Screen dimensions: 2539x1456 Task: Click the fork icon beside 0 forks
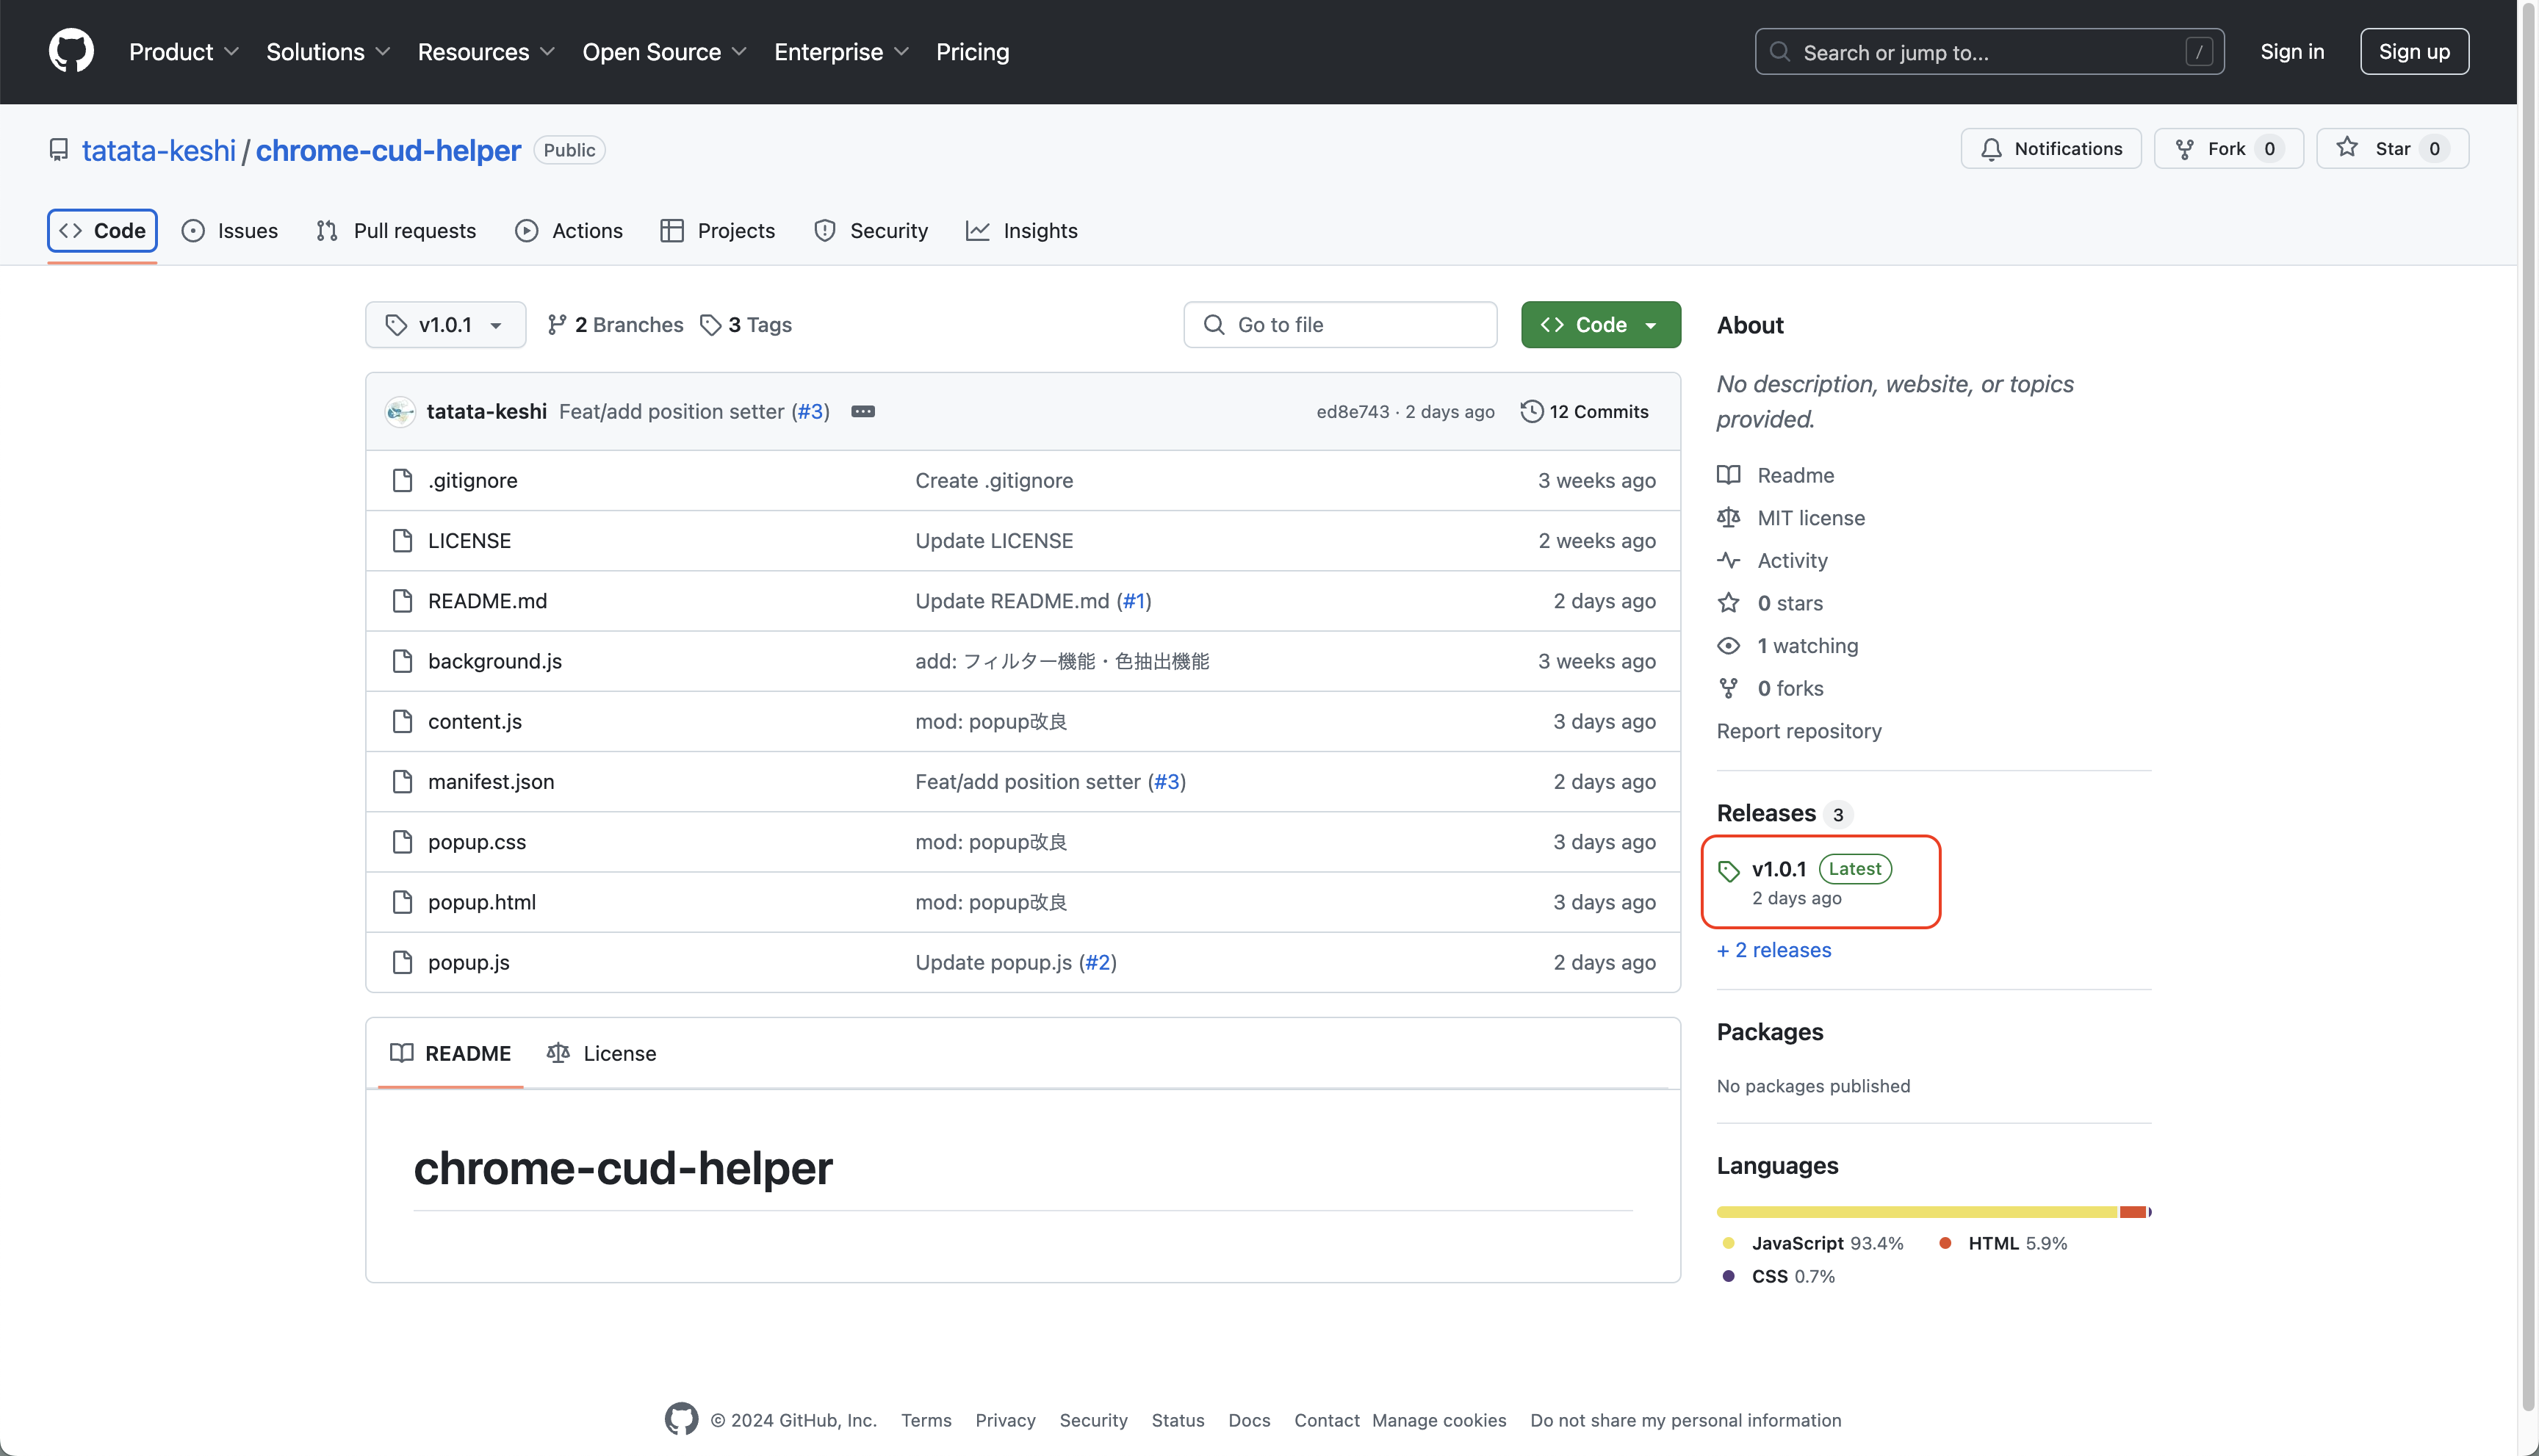[1728, 688]
